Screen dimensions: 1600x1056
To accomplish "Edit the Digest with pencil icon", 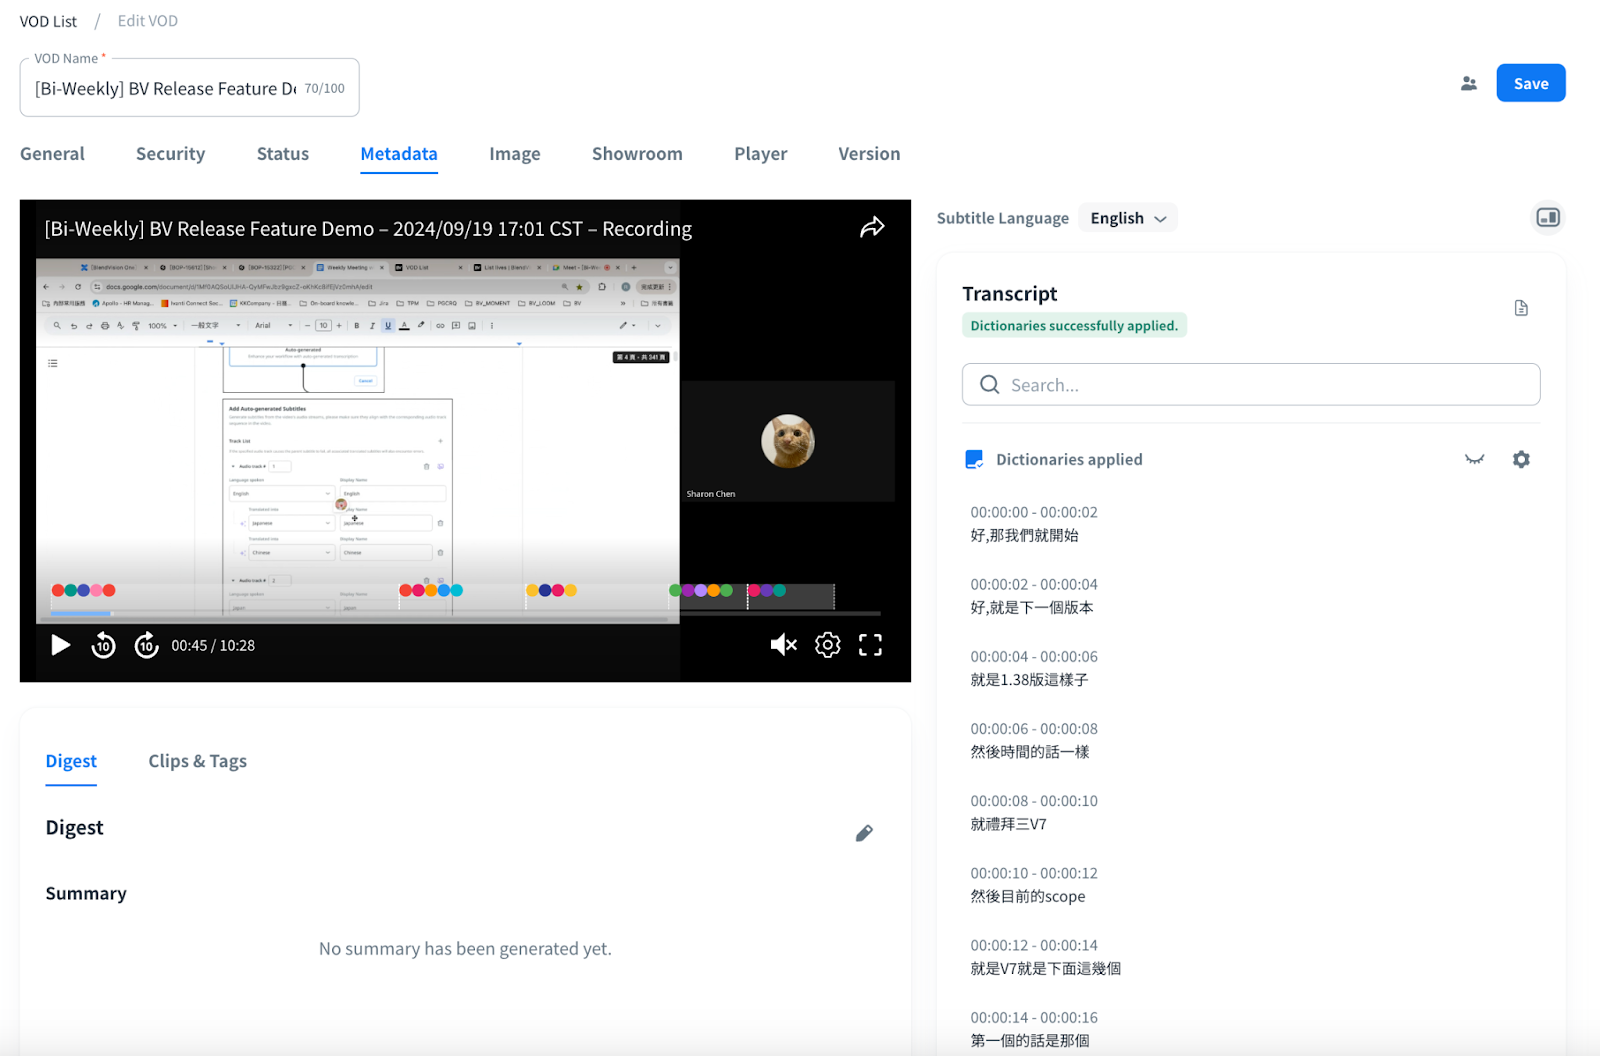I will 864,833.
